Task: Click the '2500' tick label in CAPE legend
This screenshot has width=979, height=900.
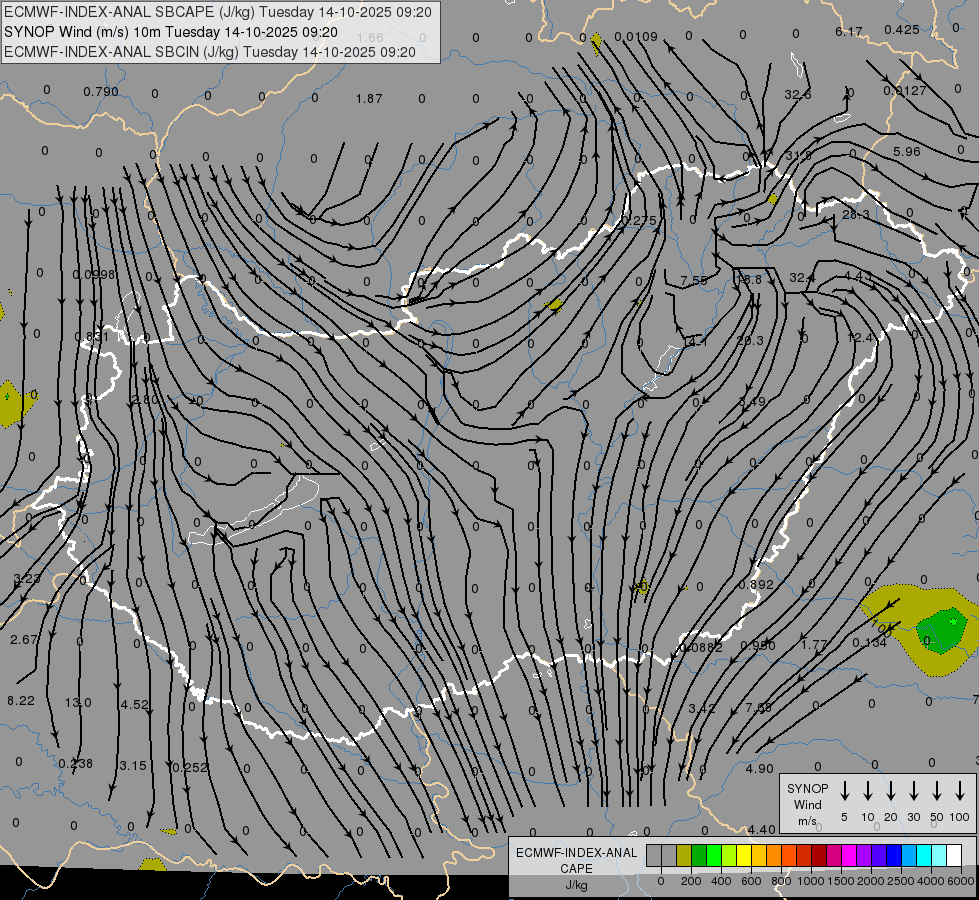Action: pos(900,881)
